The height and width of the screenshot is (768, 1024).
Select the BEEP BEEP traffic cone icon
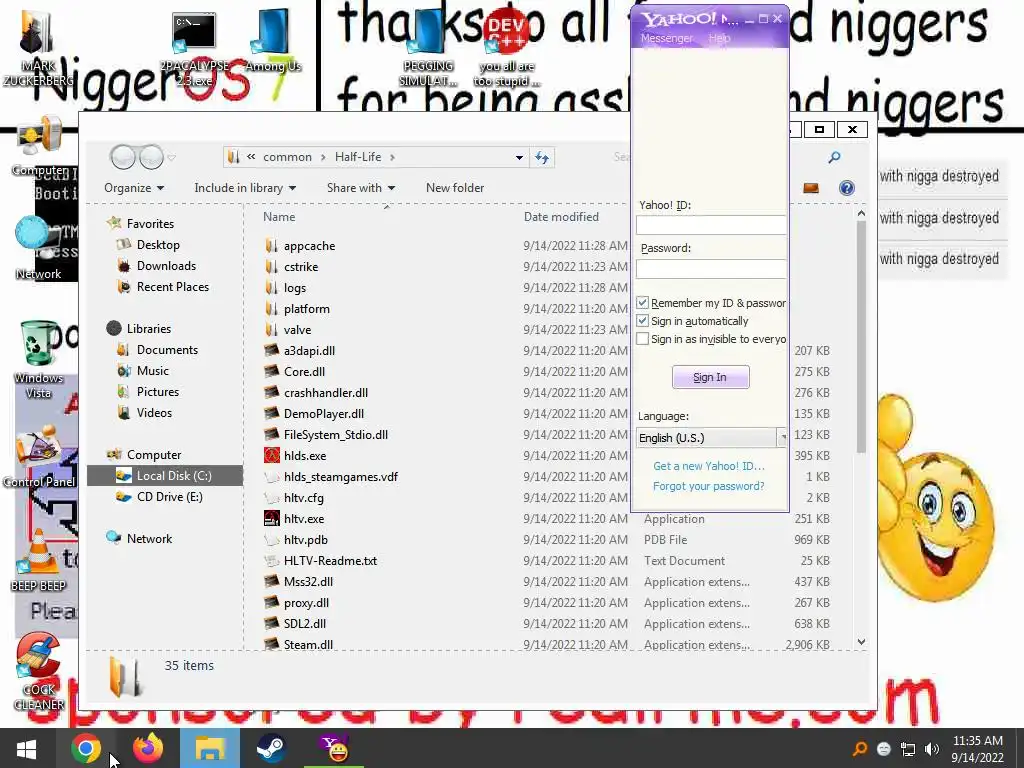click(38, 560)
